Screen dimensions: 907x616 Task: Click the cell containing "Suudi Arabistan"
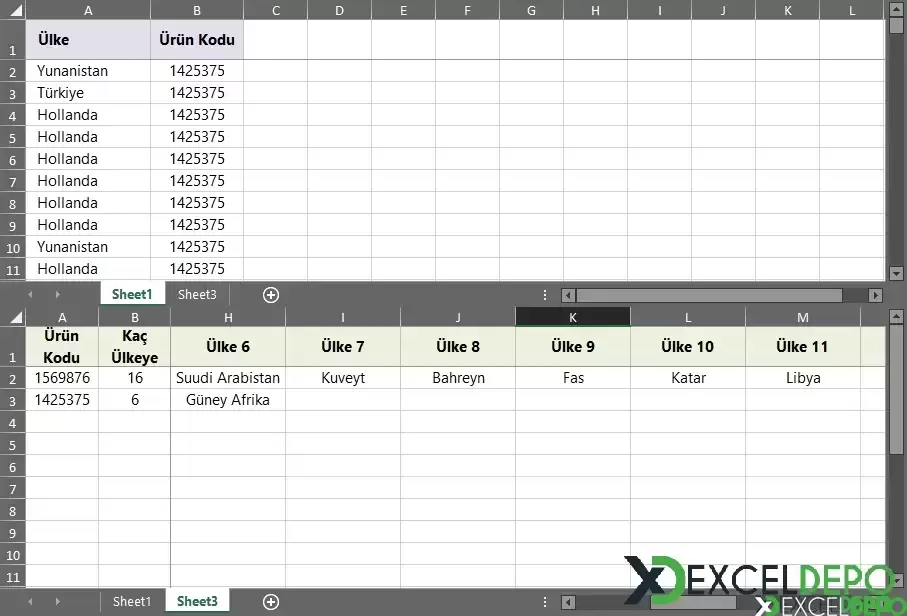228,378
